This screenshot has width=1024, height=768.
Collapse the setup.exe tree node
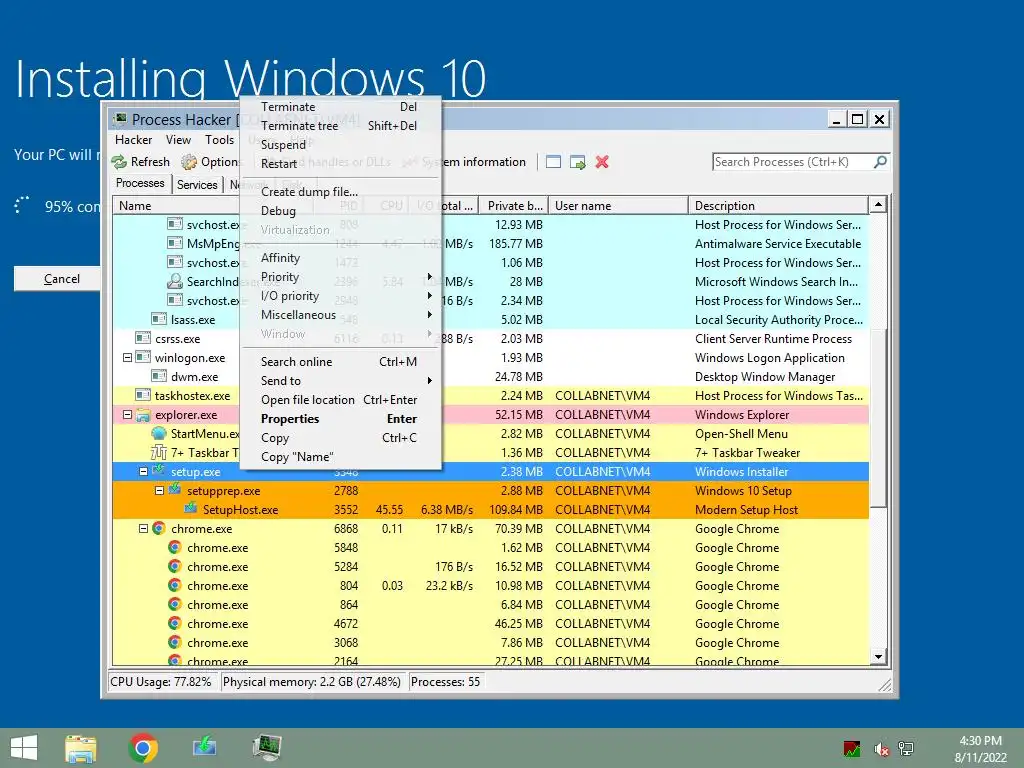click(x=143, y=472)
